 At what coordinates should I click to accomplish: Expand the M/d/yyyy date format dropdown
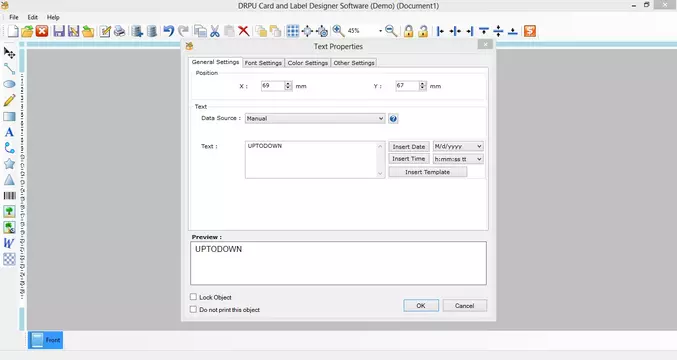[x=458, y=146]
